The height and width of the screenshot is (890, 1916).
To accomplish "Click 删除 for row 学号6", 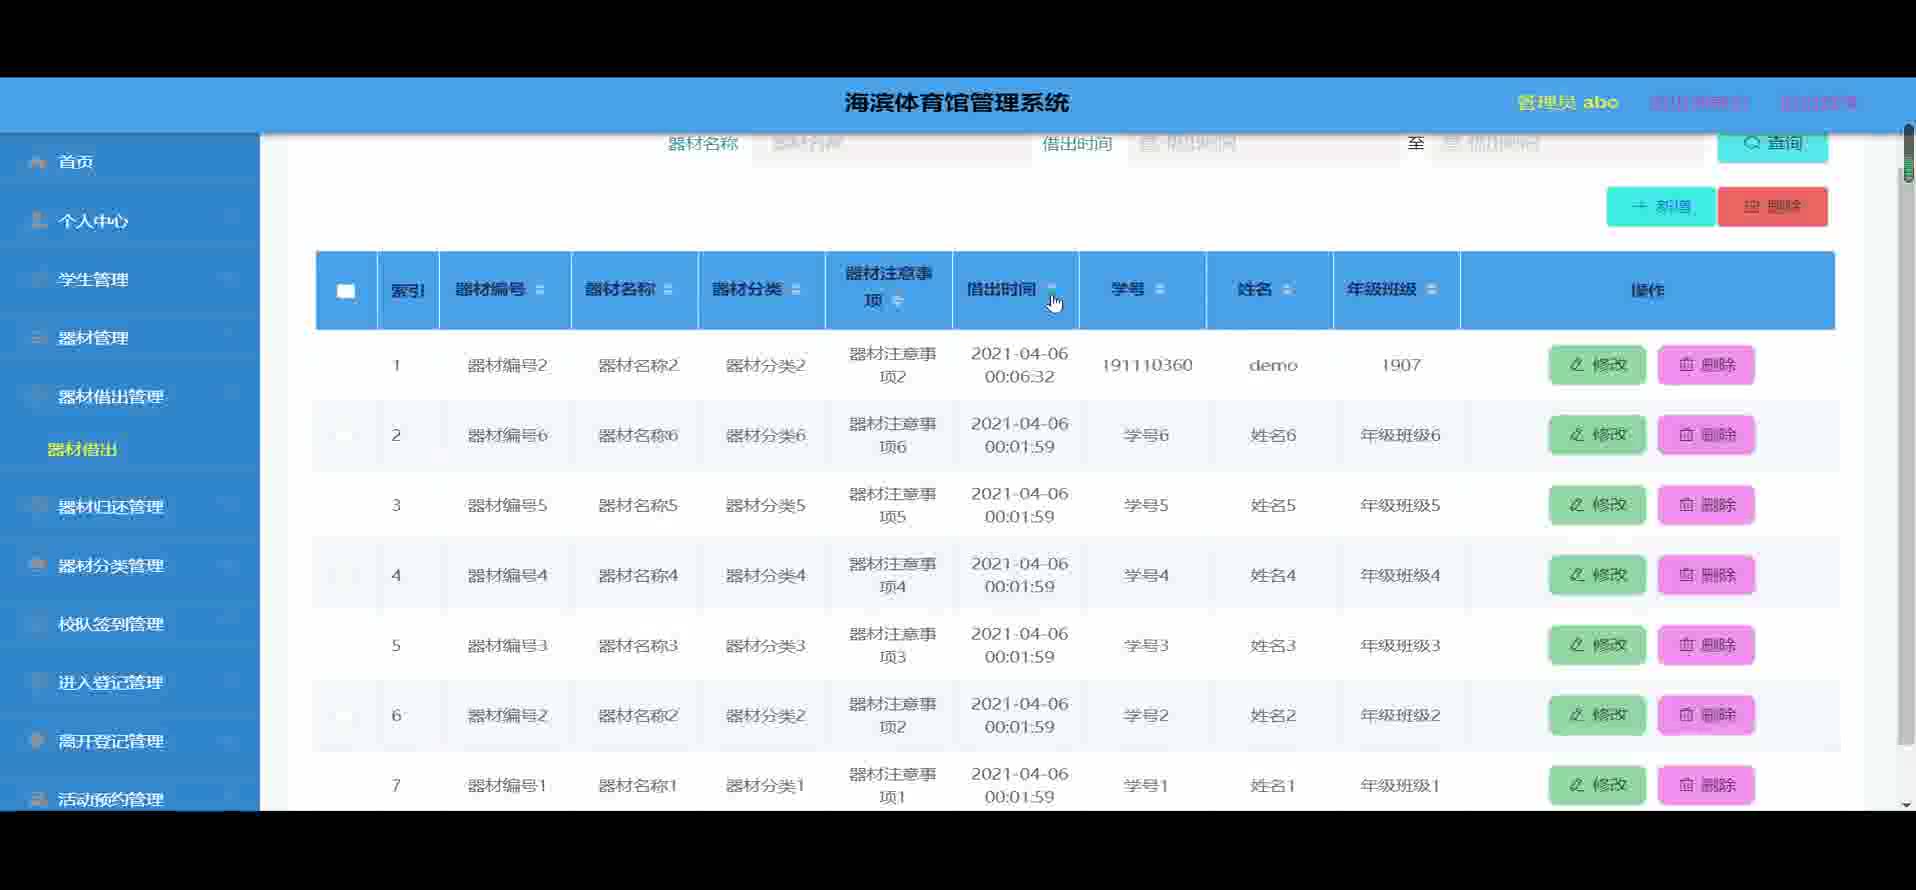I will click(1706, 435).
